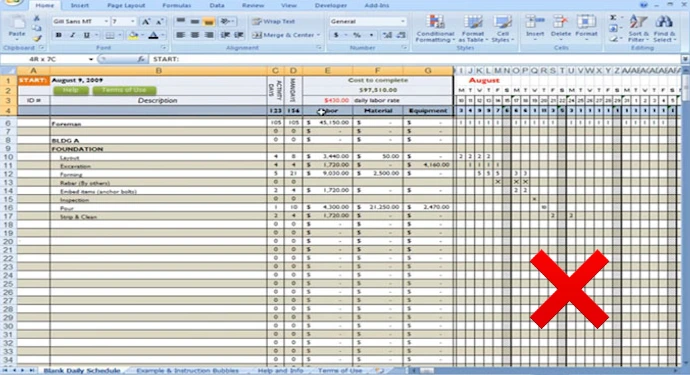Click the Wrap Text button
The image size is (690, 375).
pyautogui.click(x=274, y=21)
